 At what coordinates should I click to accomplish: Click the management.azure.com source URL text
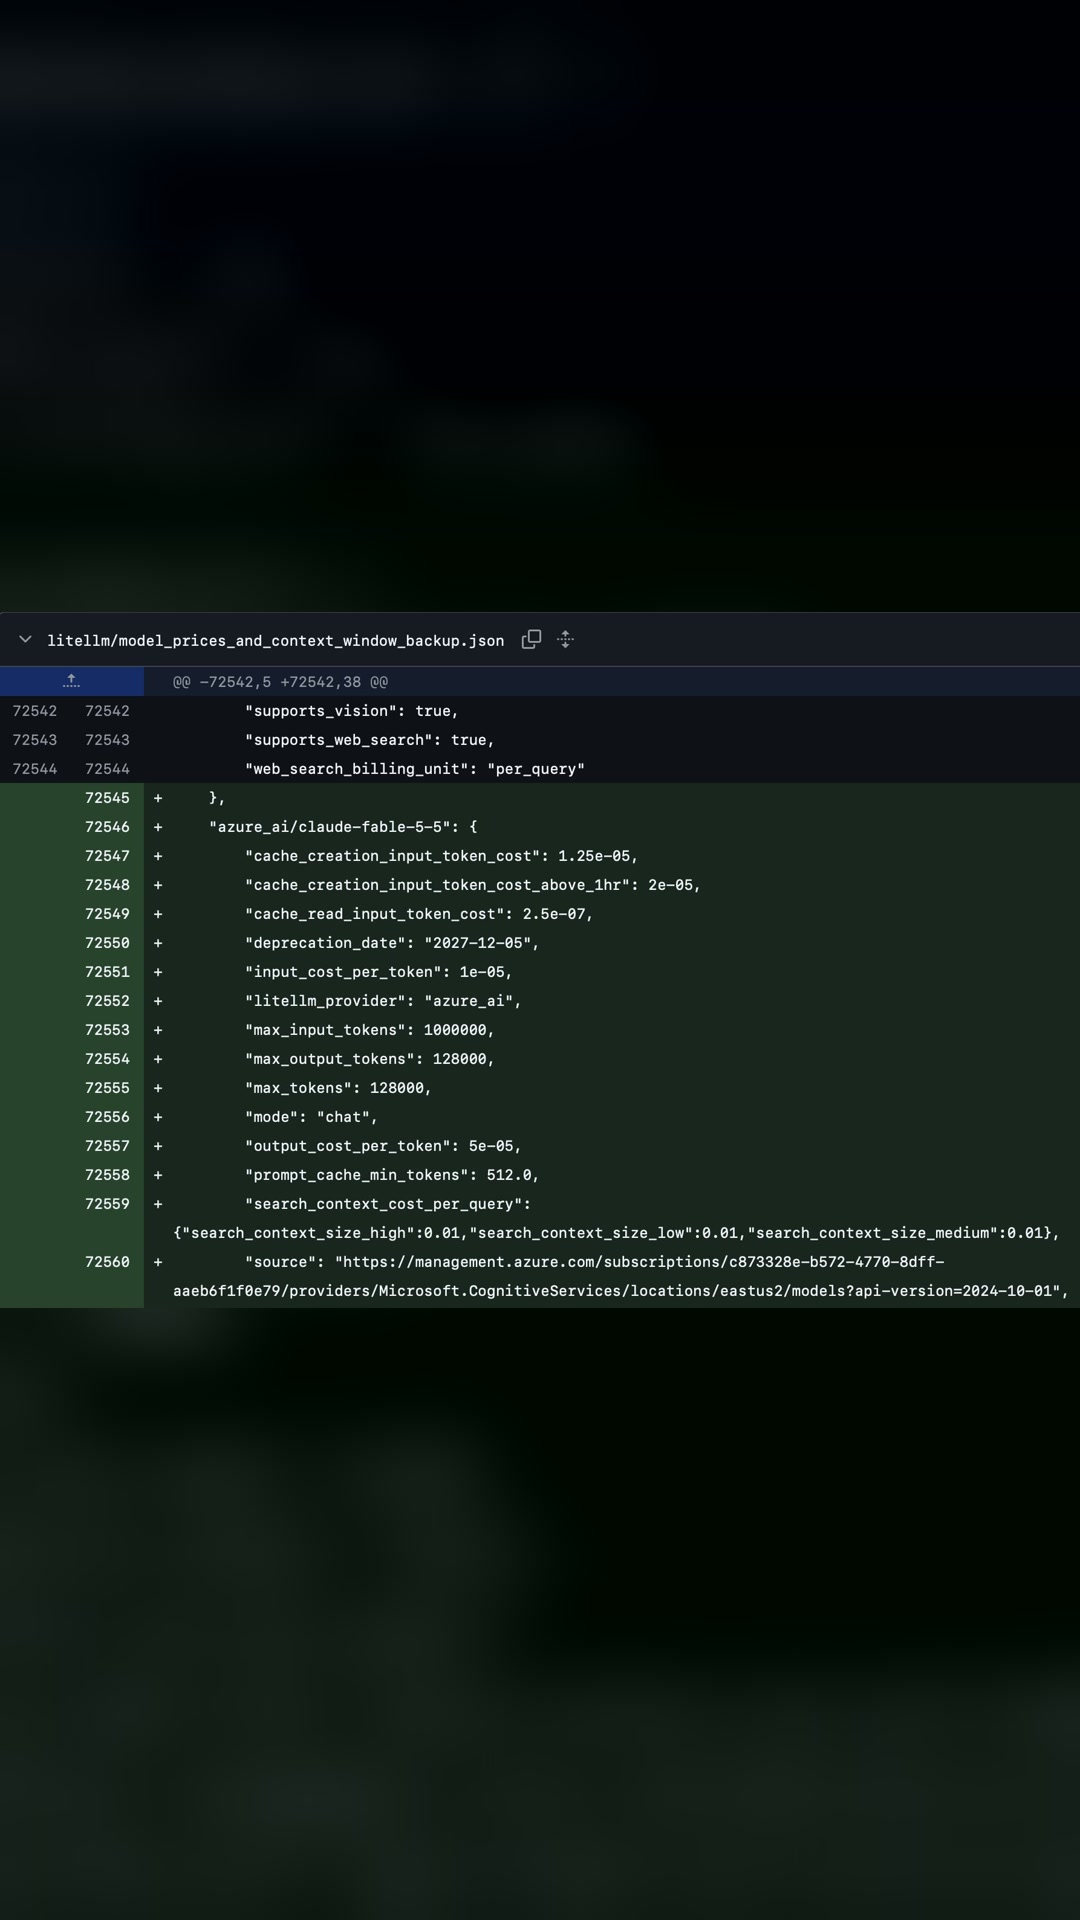coord(620,1277)
